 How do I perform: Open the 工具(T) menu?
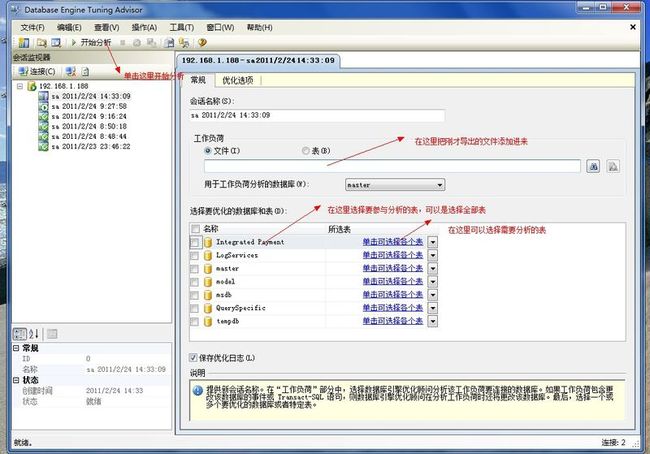tap(182, 28)
